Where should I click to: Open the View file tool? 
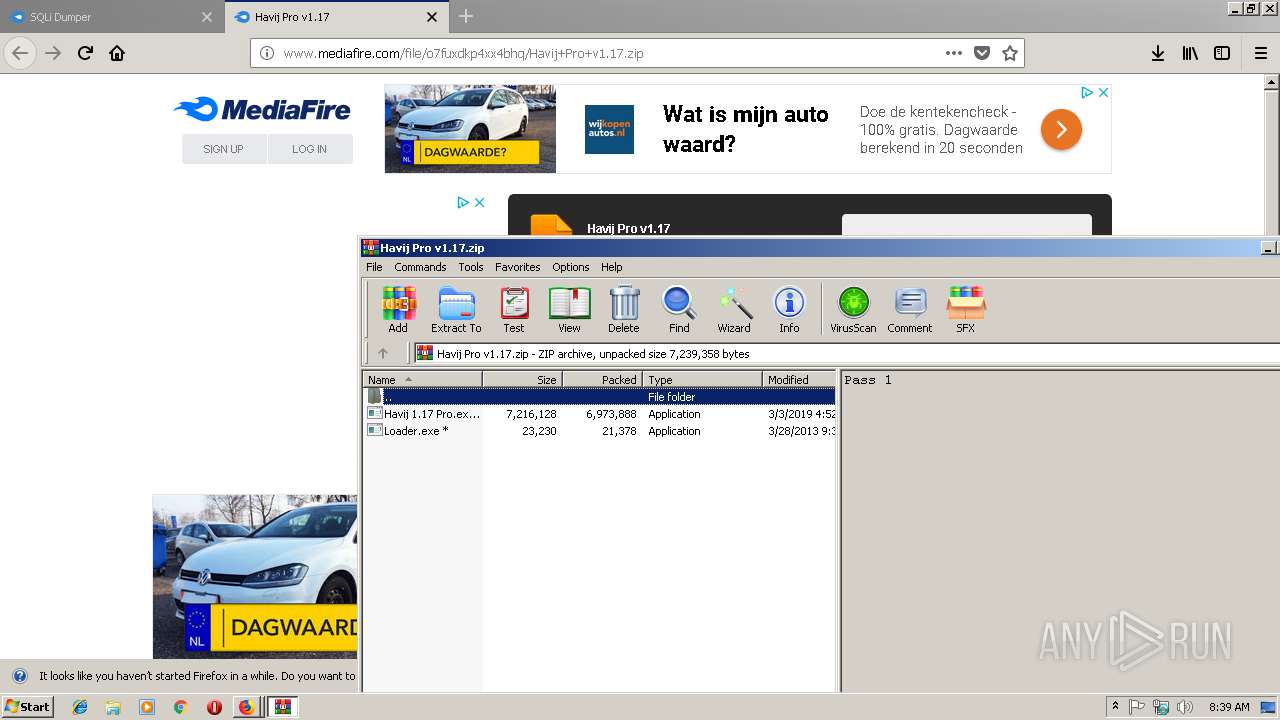pyautogui.click(x=569, y=309)
